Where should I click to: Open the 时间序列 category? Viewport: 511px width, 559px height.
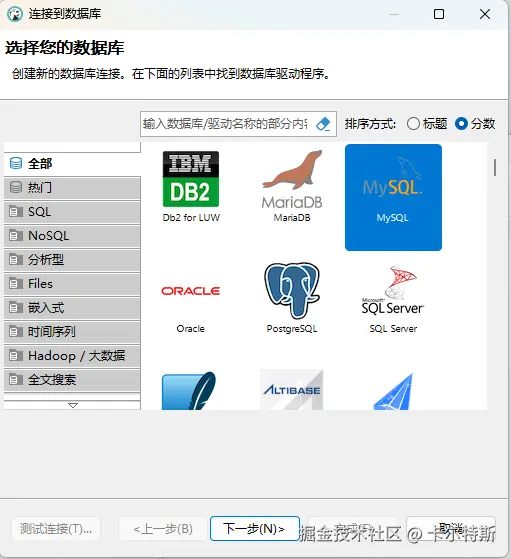coord(72,332)
